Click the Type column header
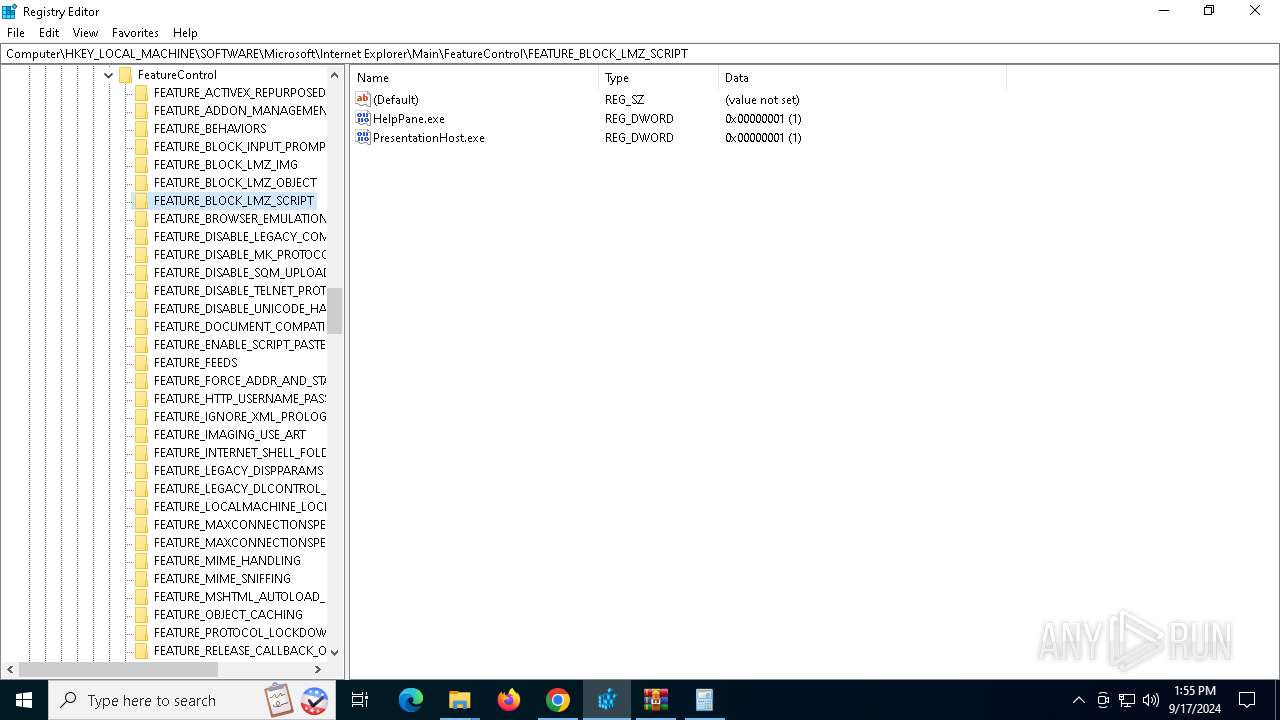 (x=659, y=78)
